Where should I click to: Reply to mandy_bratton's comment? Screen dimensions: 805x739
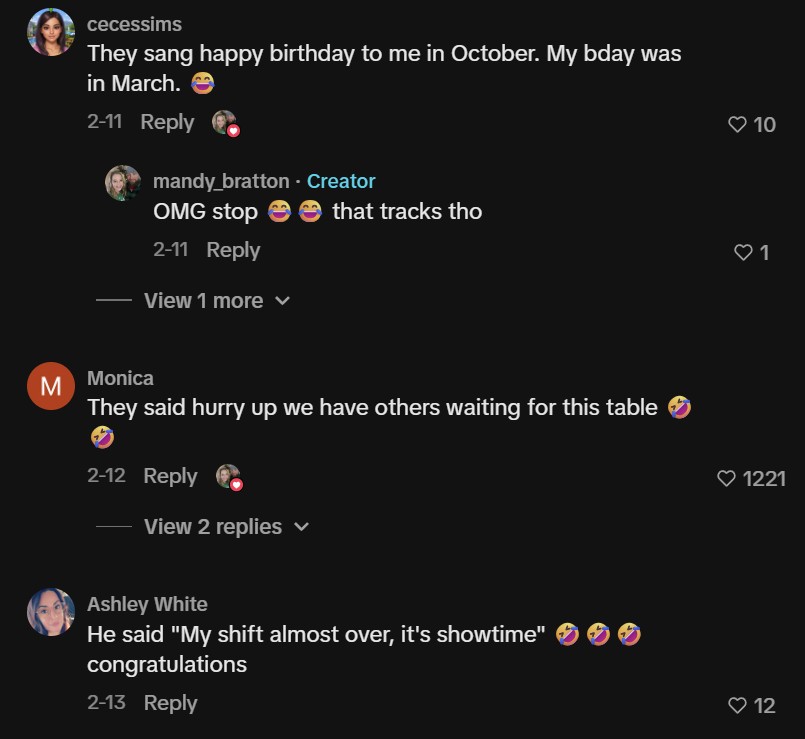233,250
